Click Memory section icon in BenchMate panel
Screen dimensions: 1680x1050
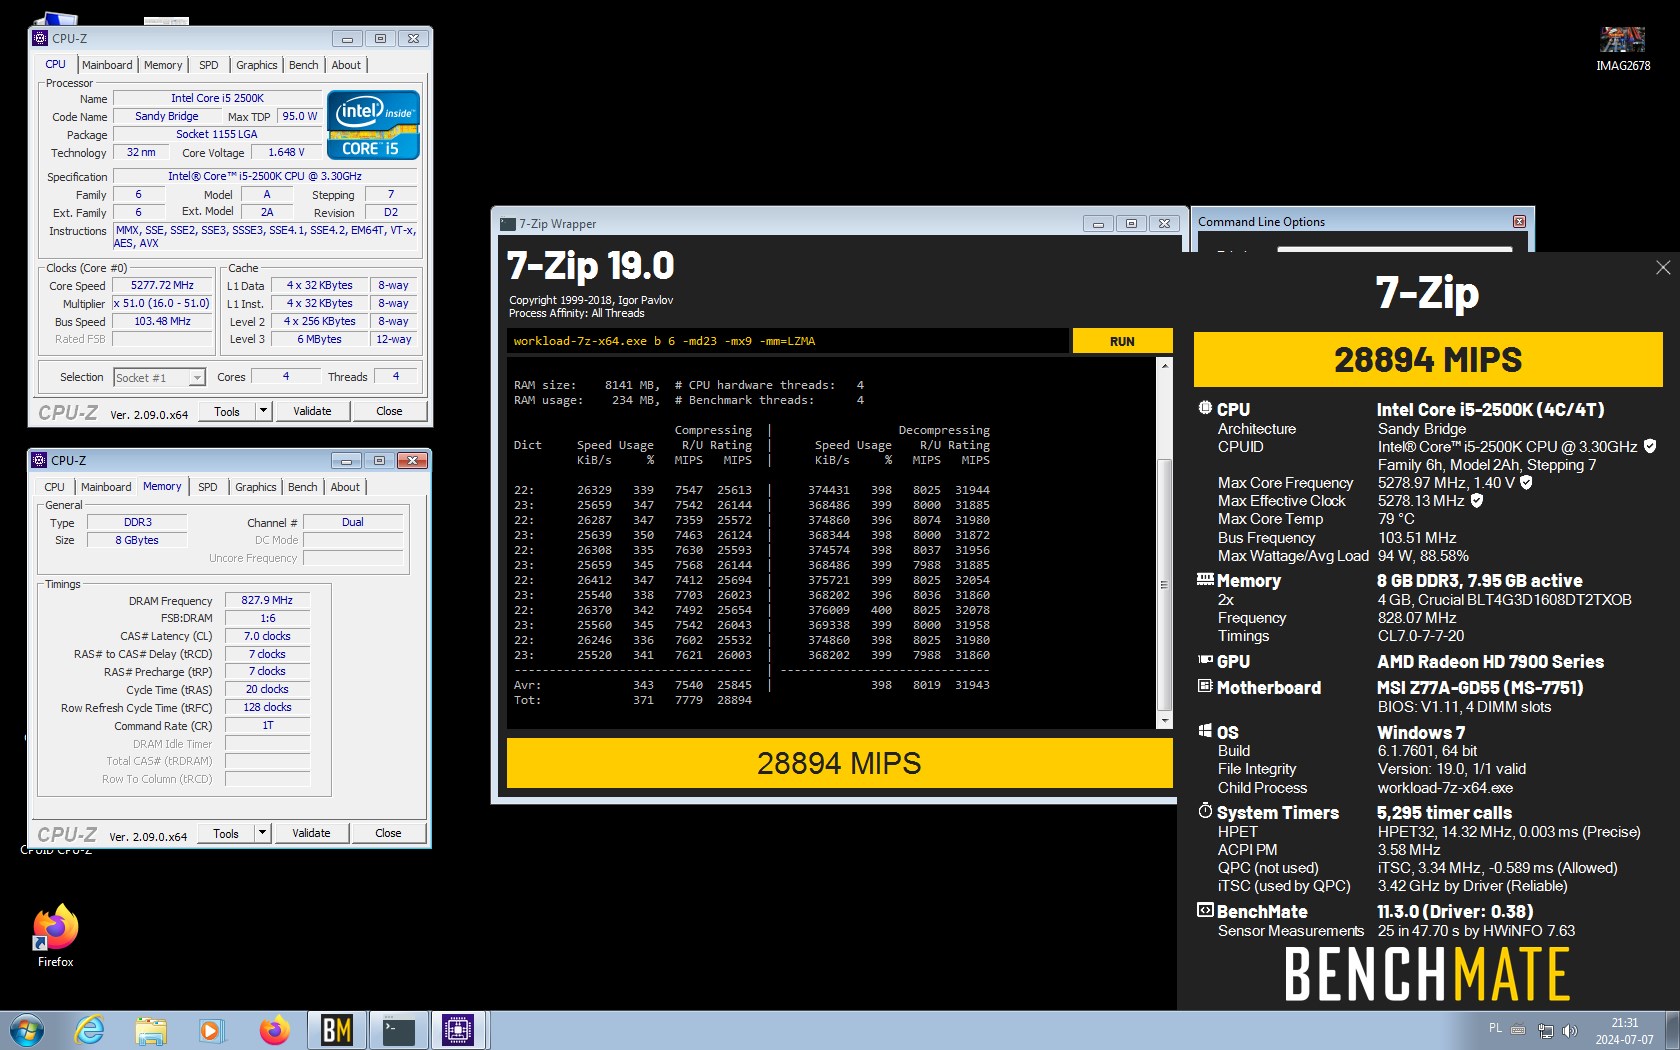[1205, 579]
